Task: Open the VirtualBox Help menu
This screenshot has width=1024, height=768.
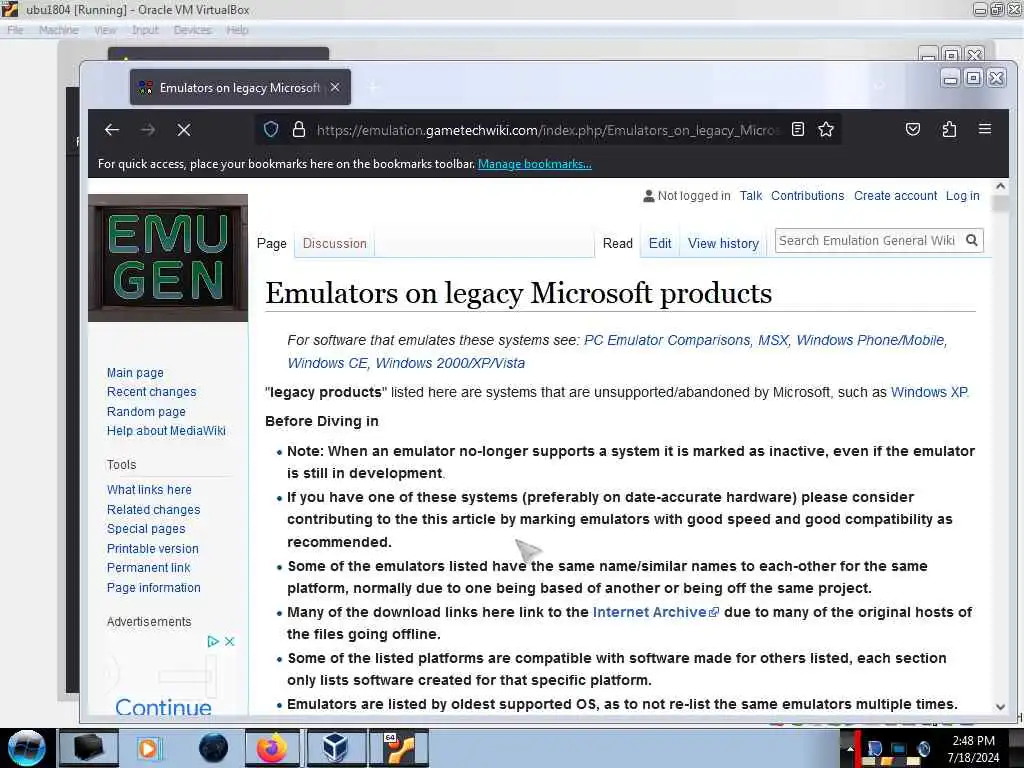Action: [237, 30]
